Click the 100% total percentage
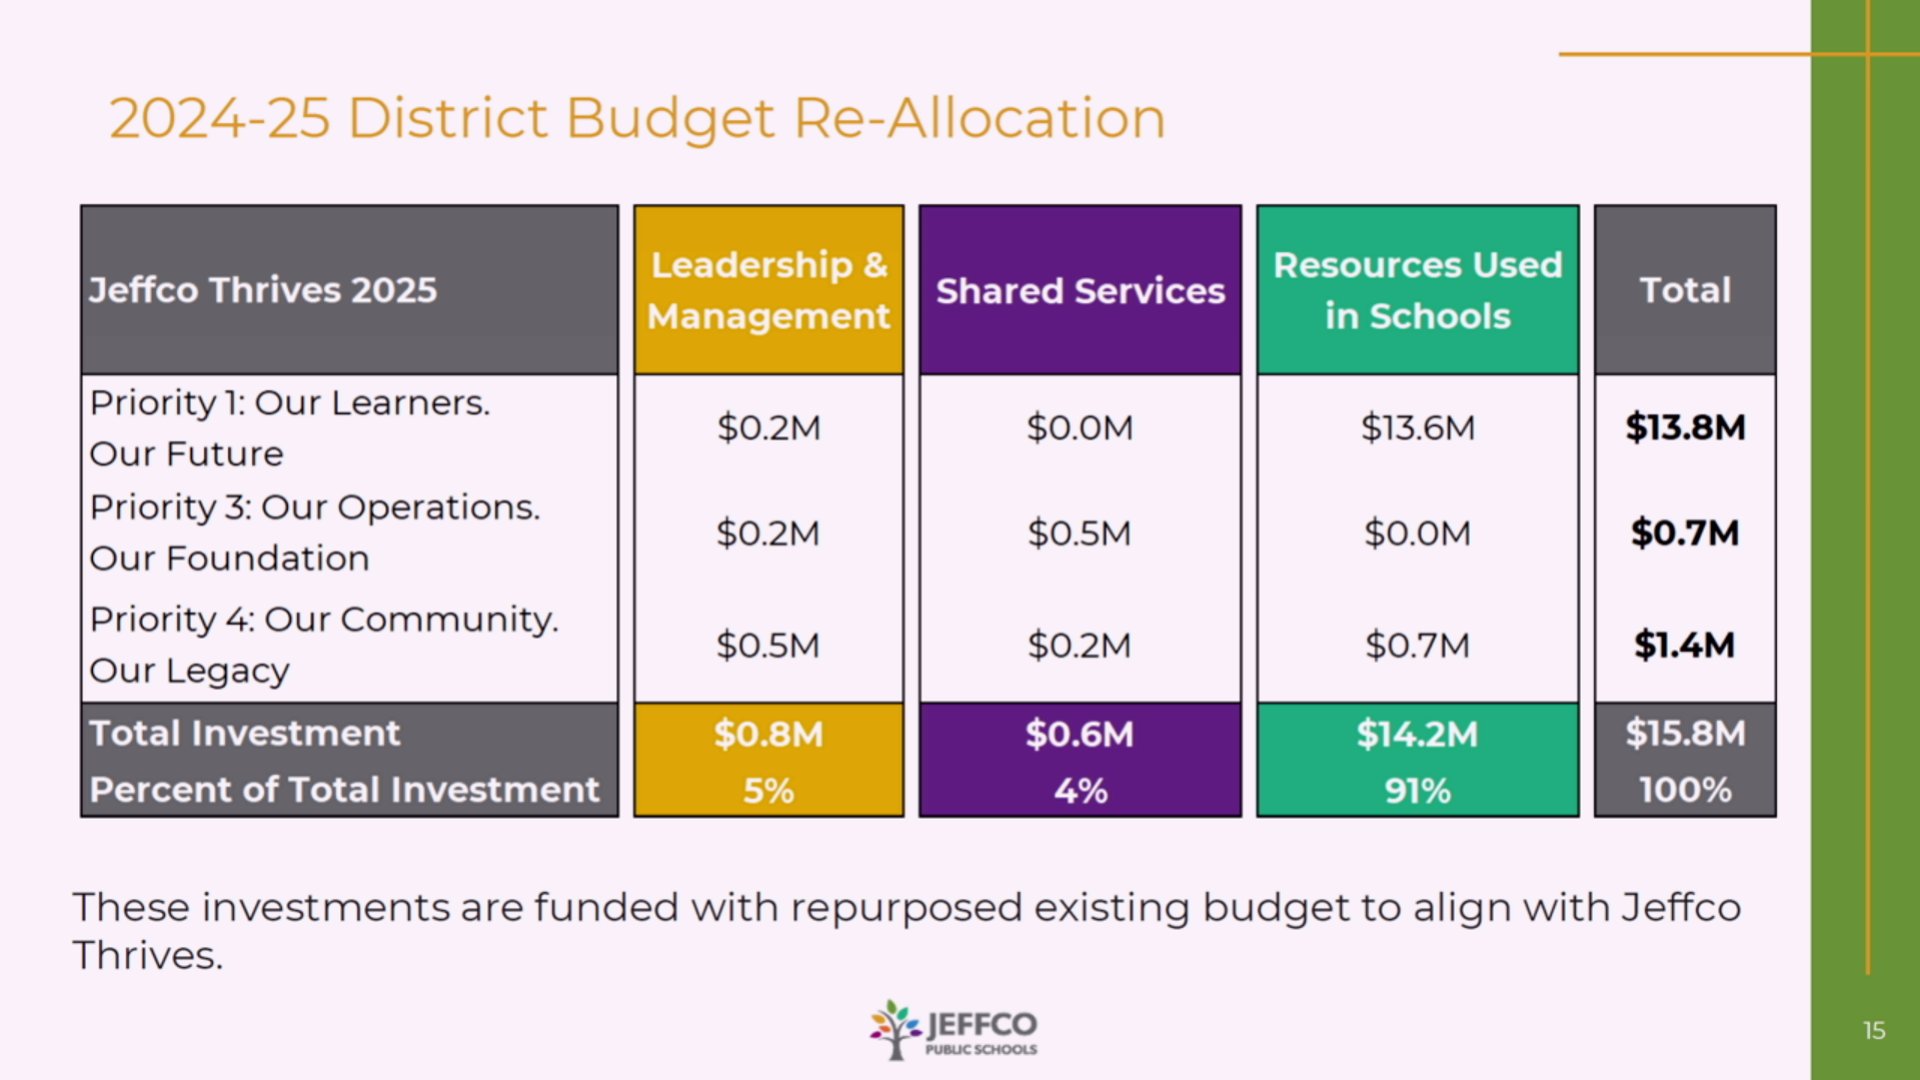The width and height of the screenshot is (1920, 1080). [1685, 790]
